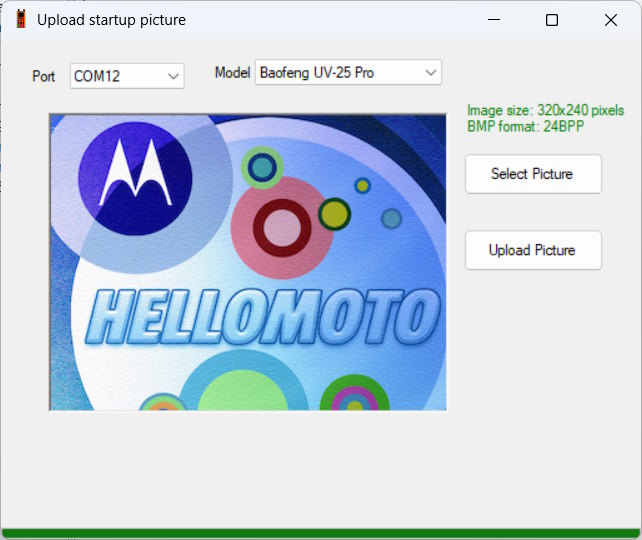The width and height of the screenshot is (642, 540).
Task: Click the green progress bar at bottom
Action: coord(321,533)
